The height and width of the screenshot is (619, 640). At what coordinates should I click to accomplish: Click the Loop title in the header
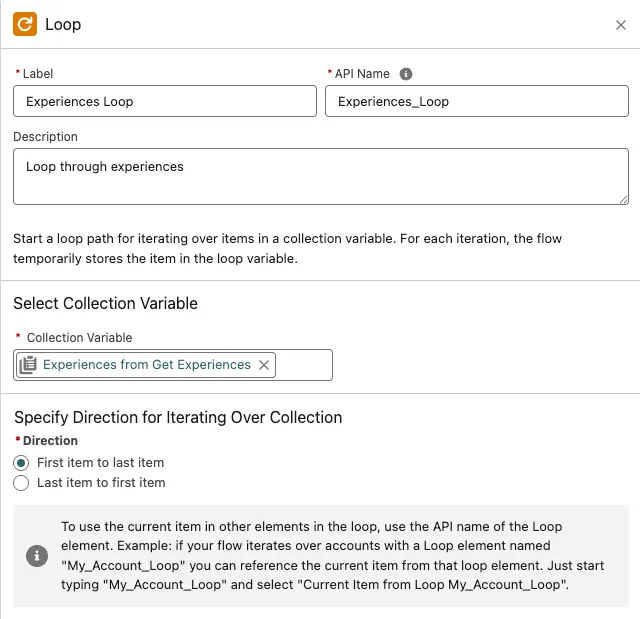(x=63, y=25)
